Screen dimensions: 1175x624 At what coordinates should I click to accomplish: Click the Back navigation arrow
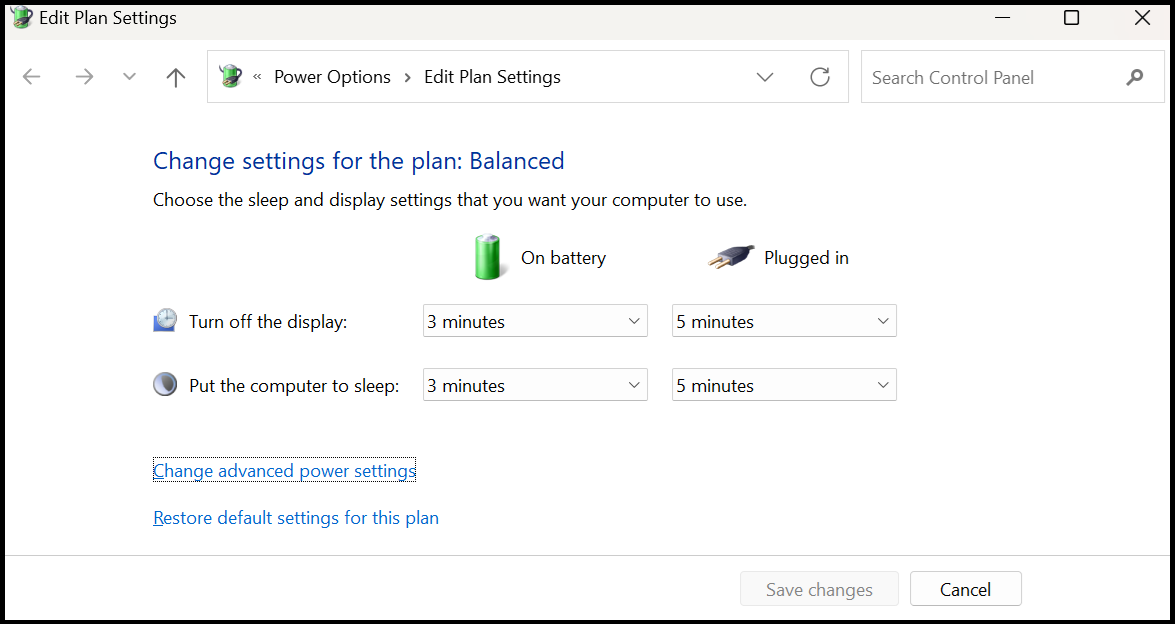coord(32,77)
